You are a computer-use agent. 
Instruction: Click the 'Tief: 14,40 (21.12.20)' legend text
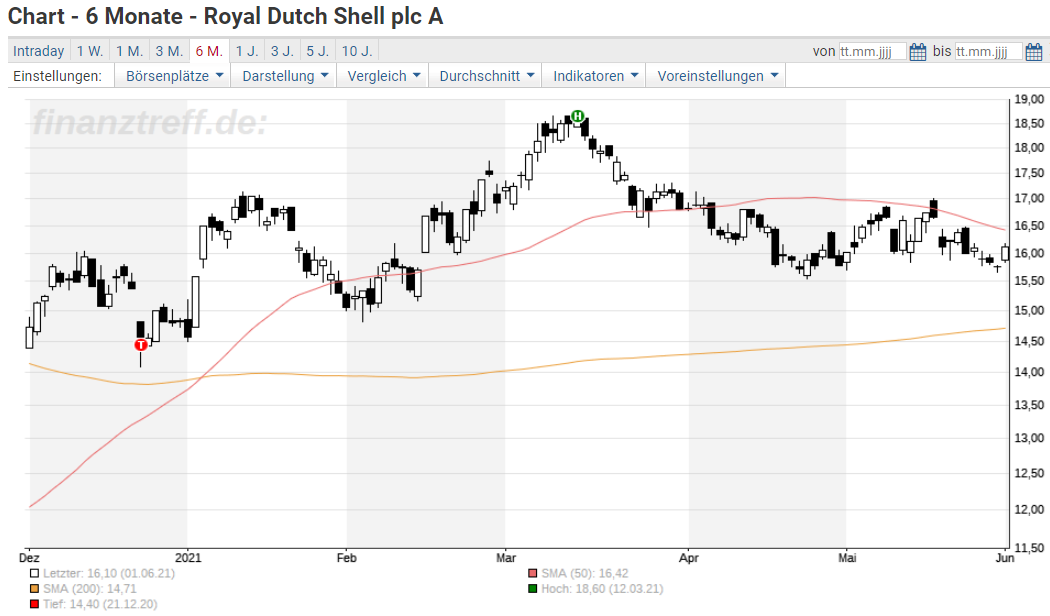point(100,604)
